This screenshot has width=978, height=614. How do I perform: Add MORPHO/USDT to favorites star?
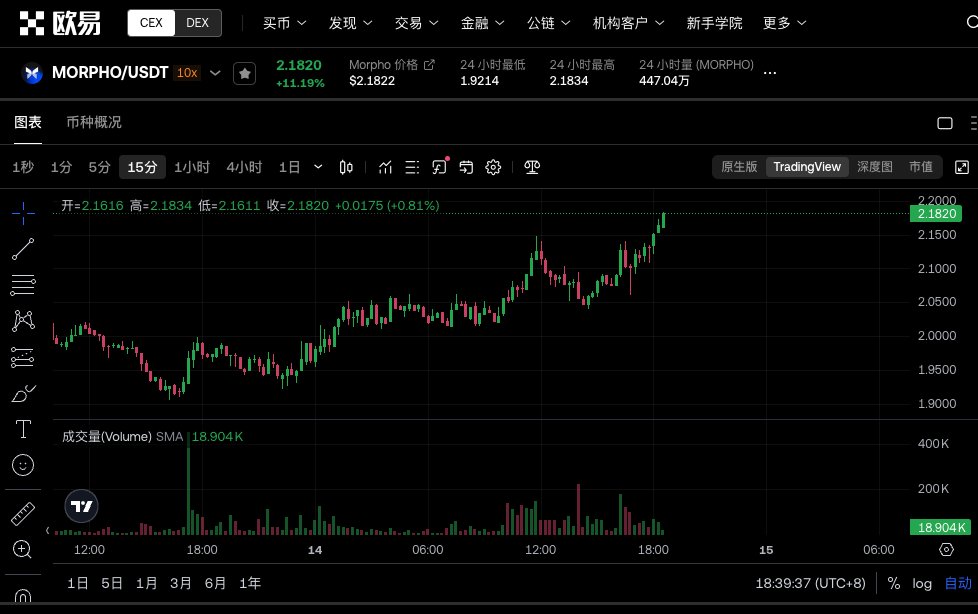click(244, 74)
